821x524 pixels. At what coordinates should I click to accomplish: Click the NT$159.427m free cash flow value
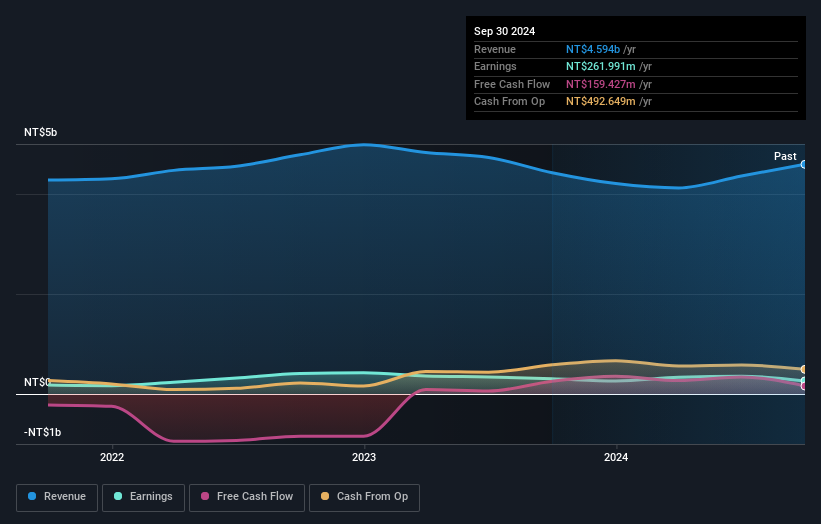[x=601, y=84]
